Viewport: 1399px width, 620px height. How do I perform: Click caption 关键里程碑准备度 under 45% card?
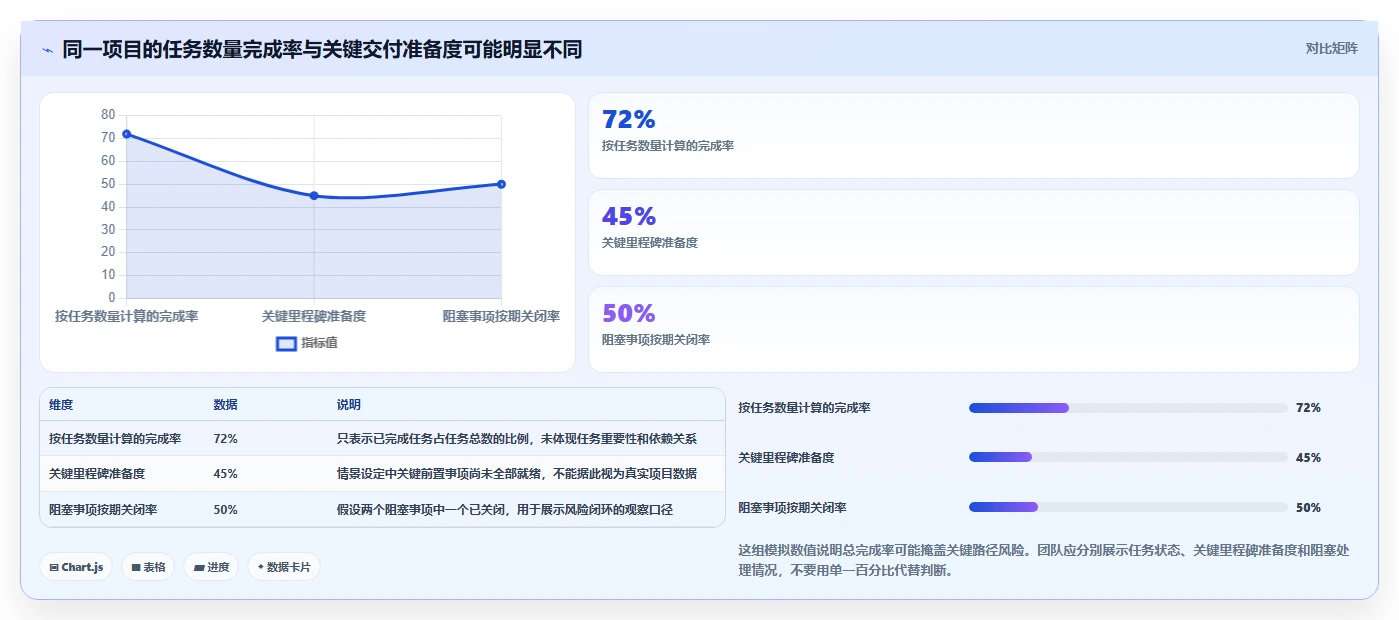[650, 243]
